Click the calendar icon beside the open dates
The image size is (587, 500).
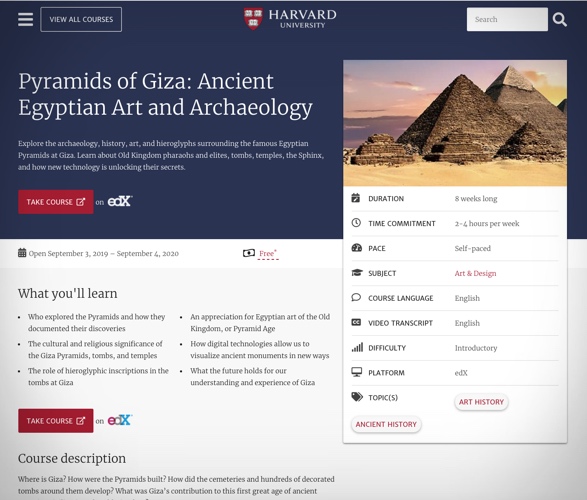click(x=22, y=253)
